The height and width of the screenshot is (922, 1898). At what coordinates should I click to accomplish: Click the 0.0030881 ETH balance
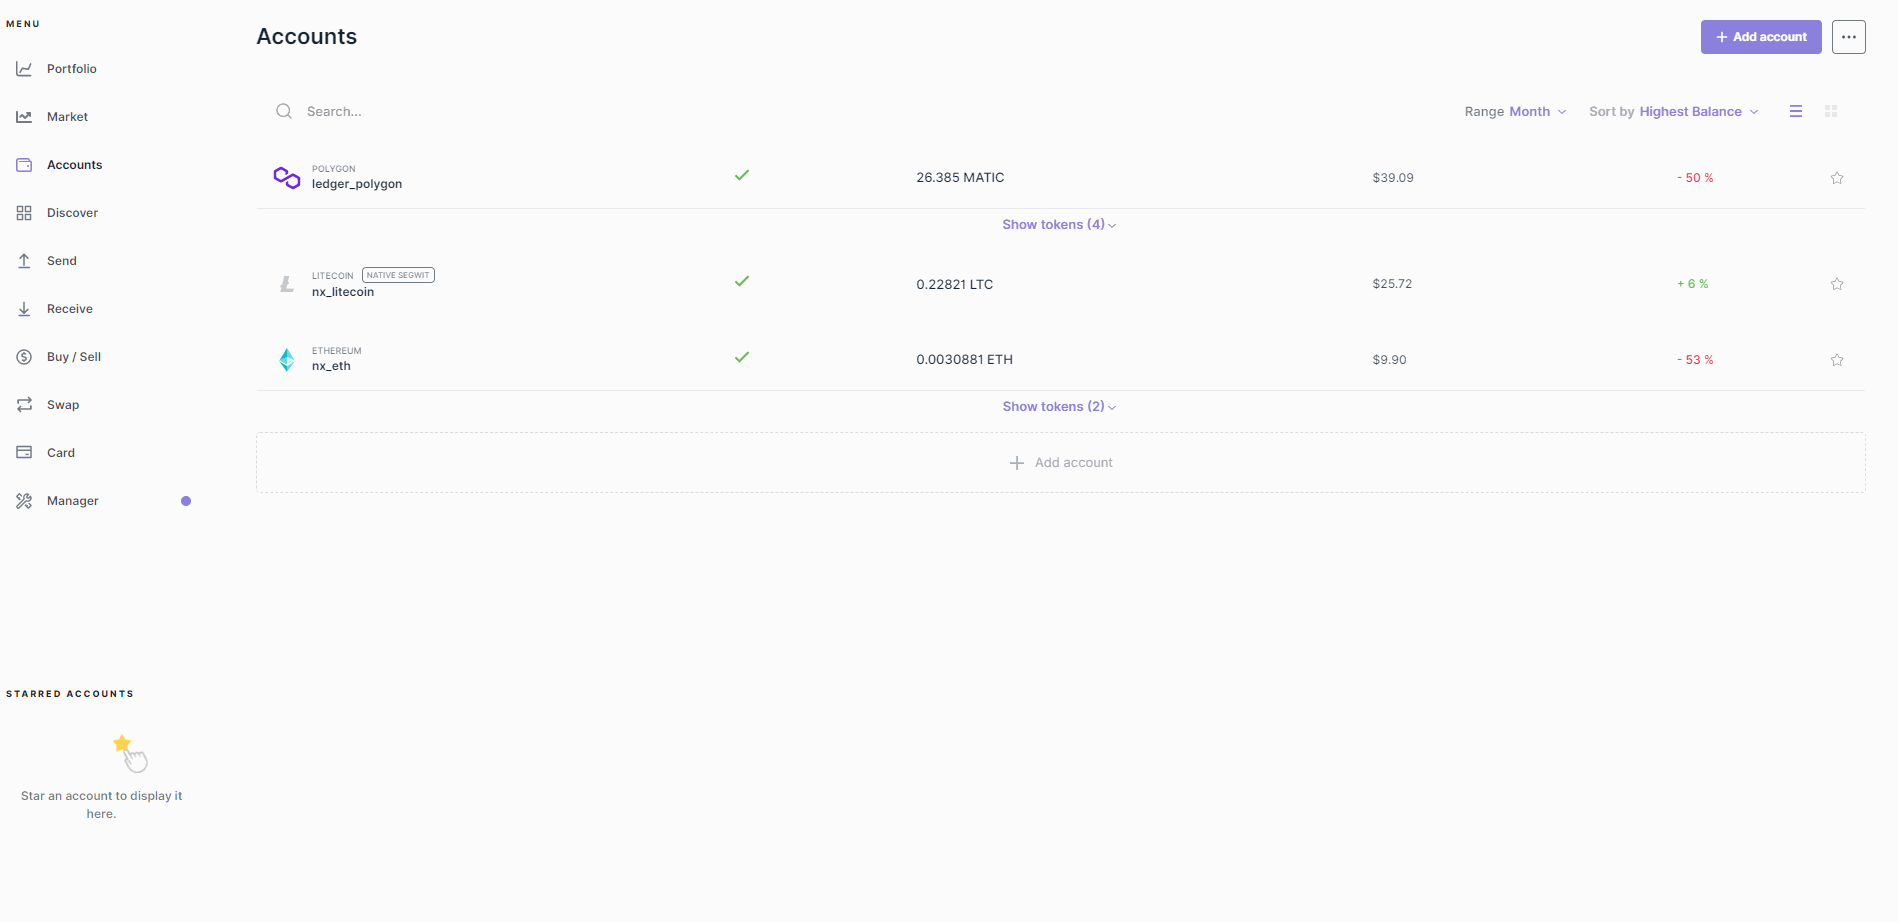point(965,360)
